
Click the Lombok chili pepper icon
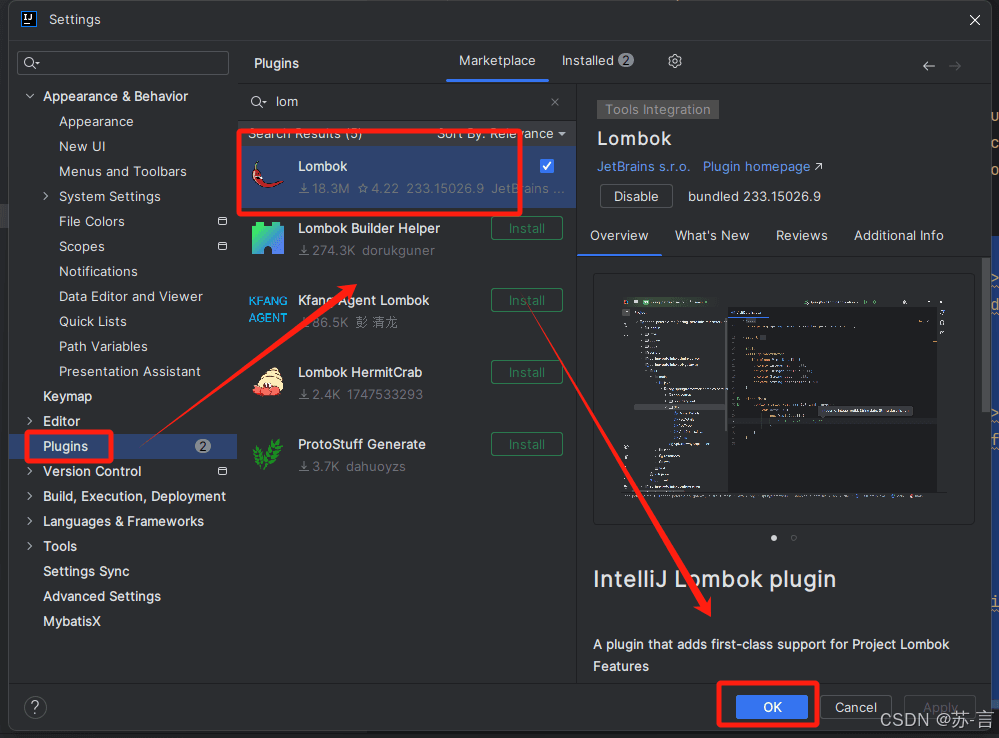(x=268, y=175)
